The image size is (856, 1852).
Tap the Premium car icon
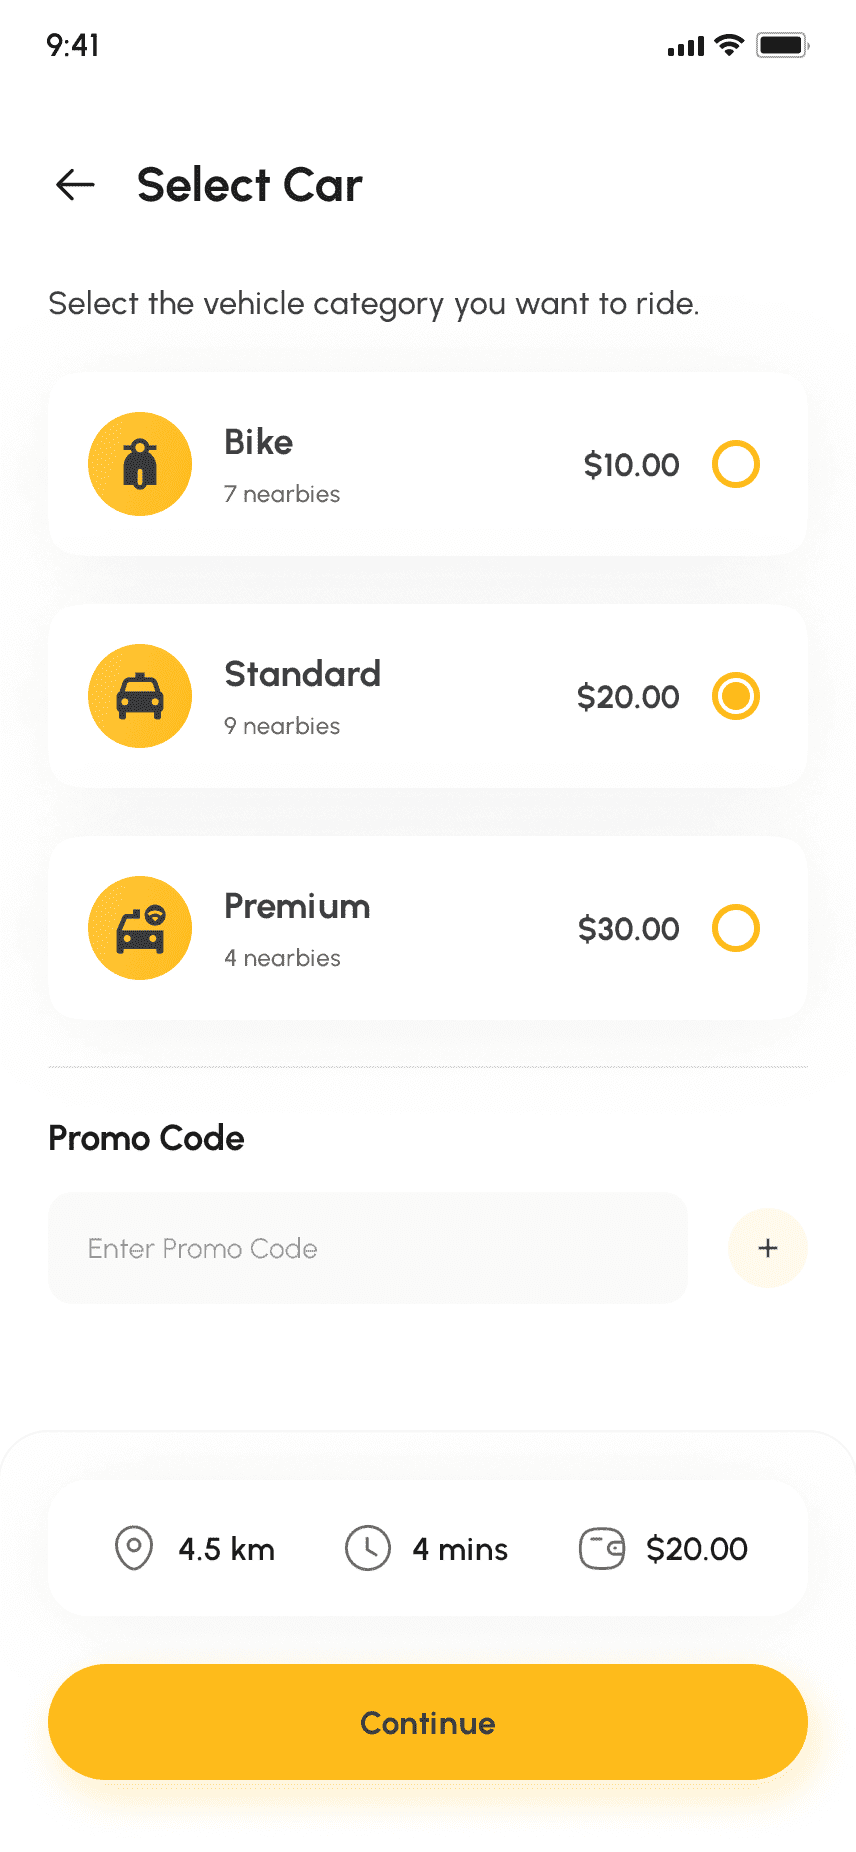pyautogui.click(x=140, y=928)
